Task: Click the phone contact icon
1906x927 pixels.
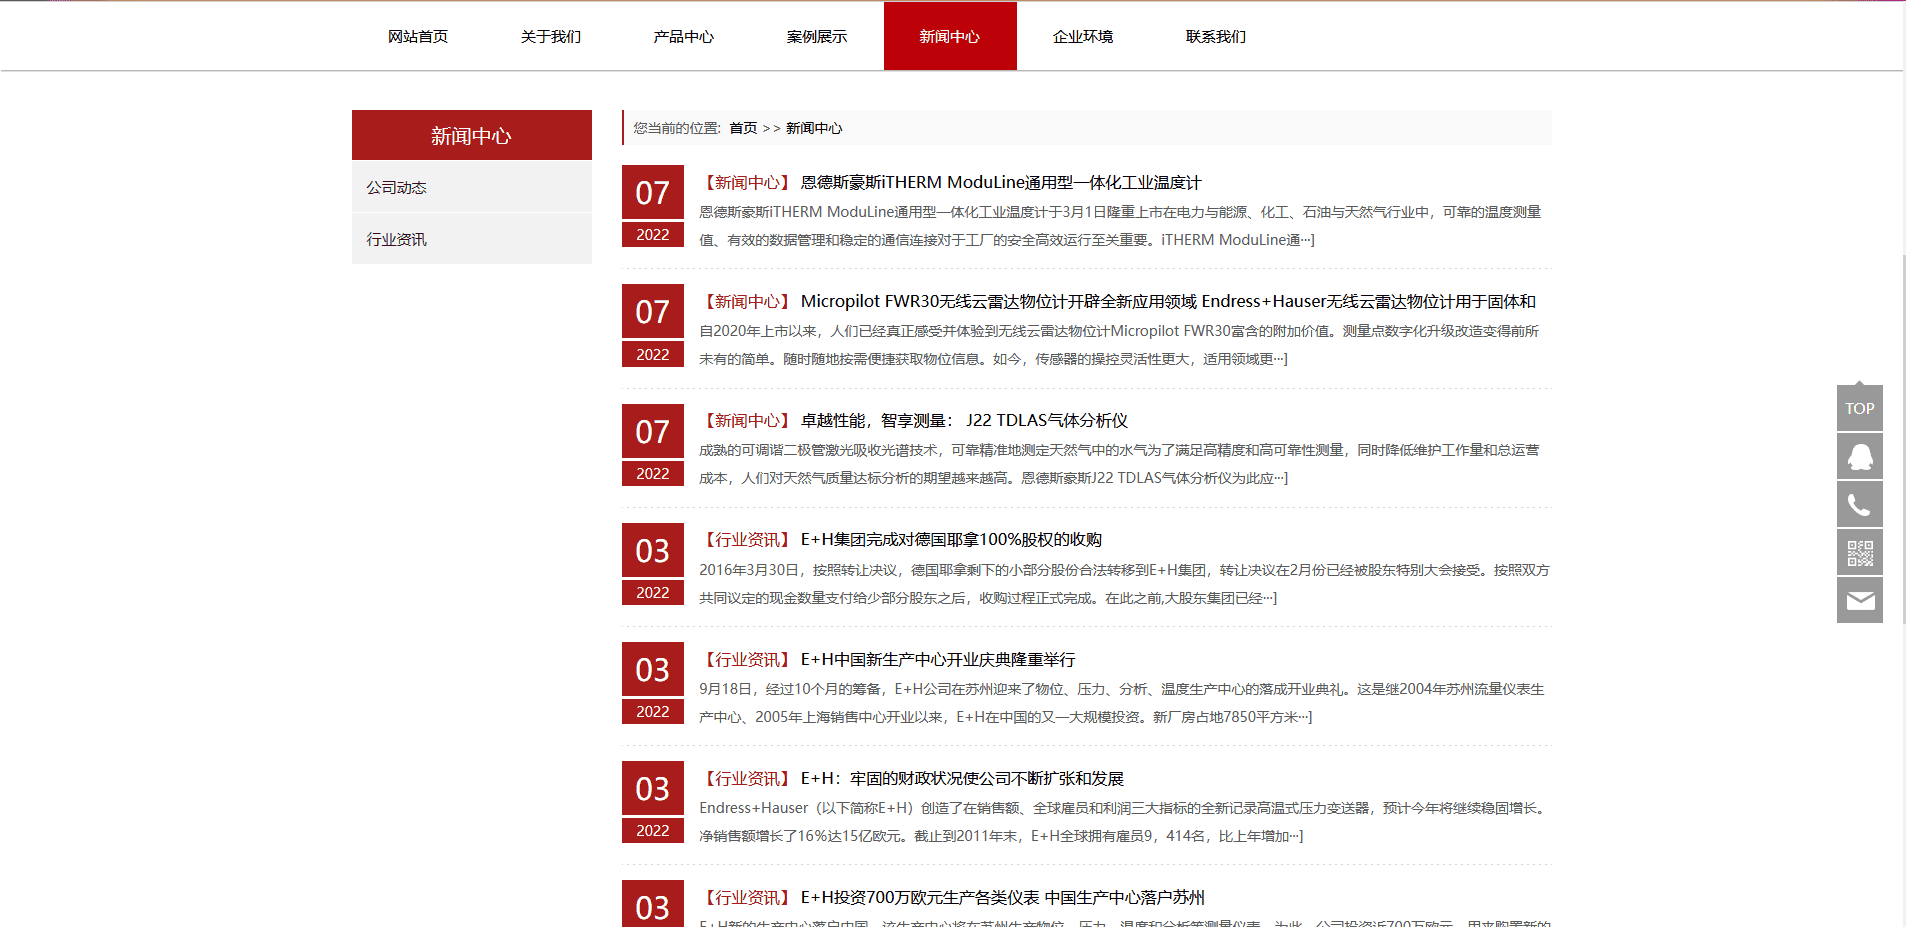Action: [1859, 505]
